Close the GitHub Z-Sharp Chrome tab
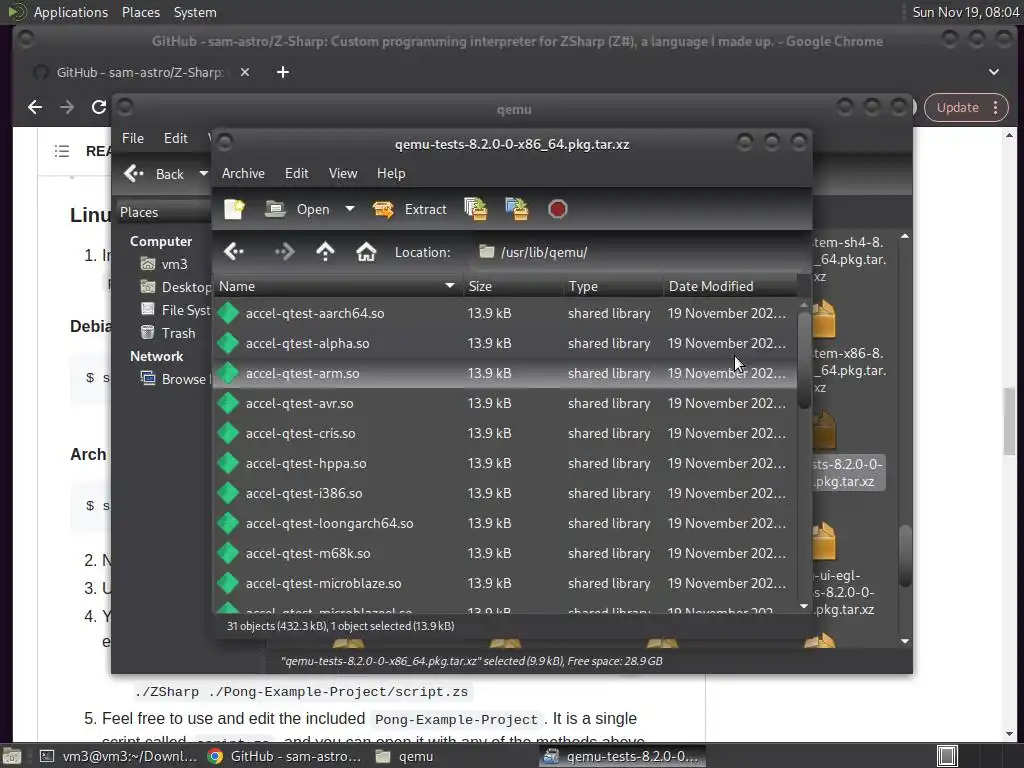This screenshot has height=768, width=1024. (x=245, y=72)
